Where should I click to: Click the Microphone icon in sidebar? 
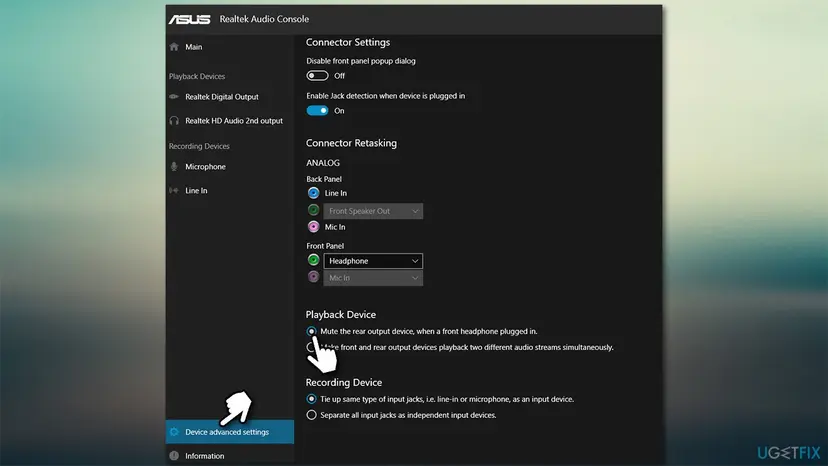[x=174, y=167]
